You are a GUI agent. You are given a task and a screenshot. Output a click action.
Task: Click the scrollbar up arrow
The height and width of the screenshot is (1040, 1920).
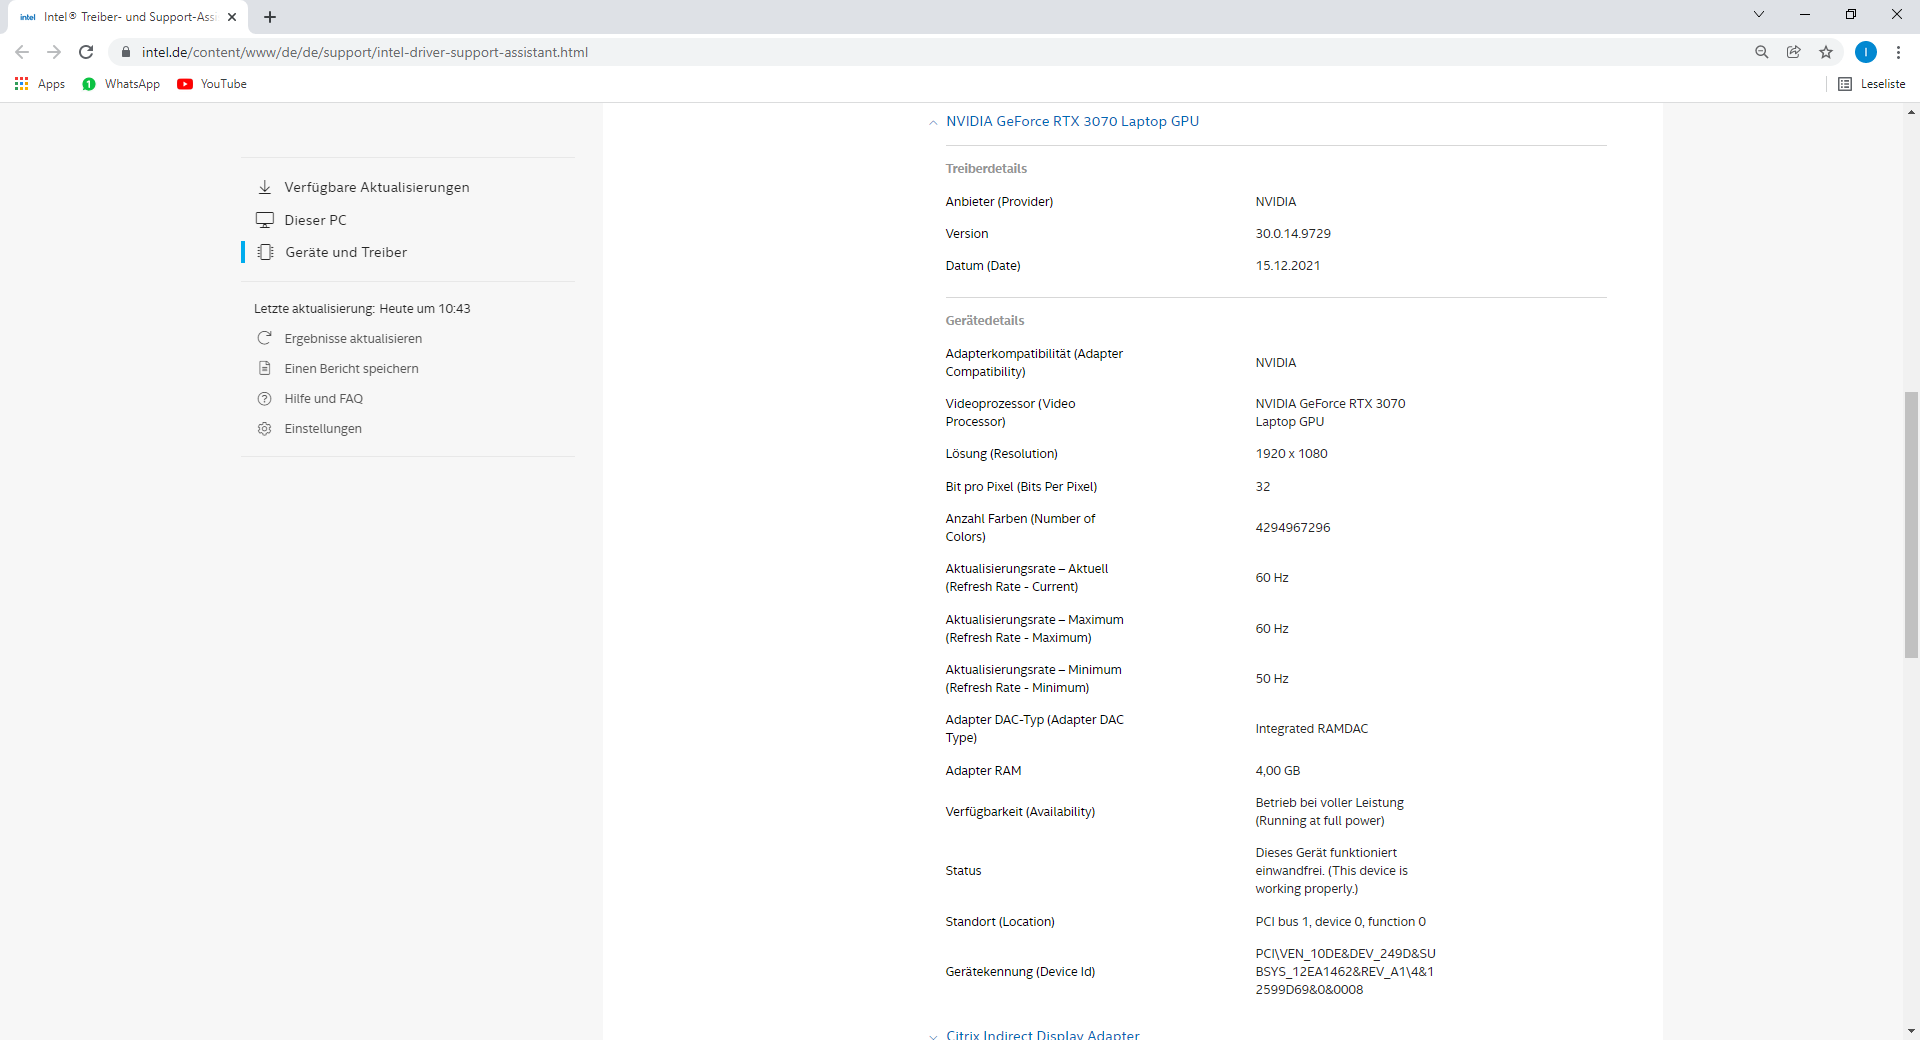click(x=1911, y=112)
